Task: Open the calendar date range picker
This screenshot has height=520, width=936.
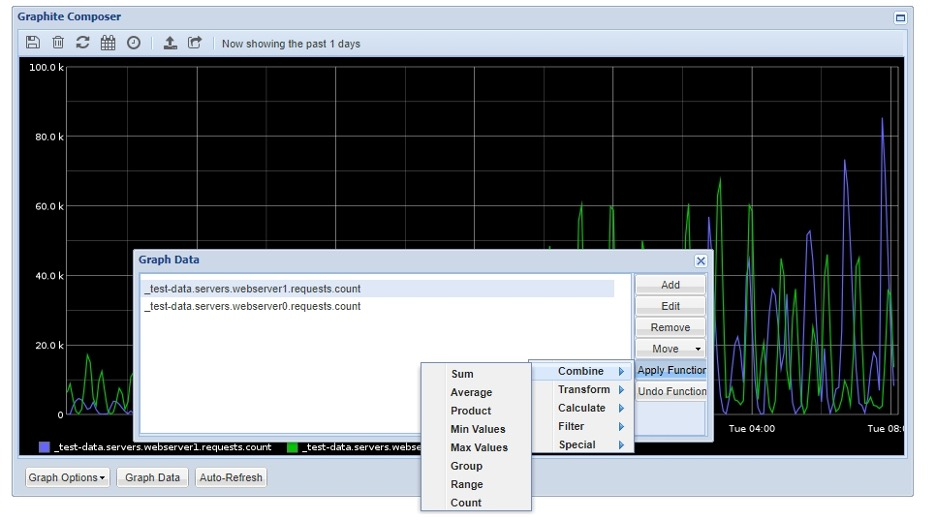Action: click(108, 43)
